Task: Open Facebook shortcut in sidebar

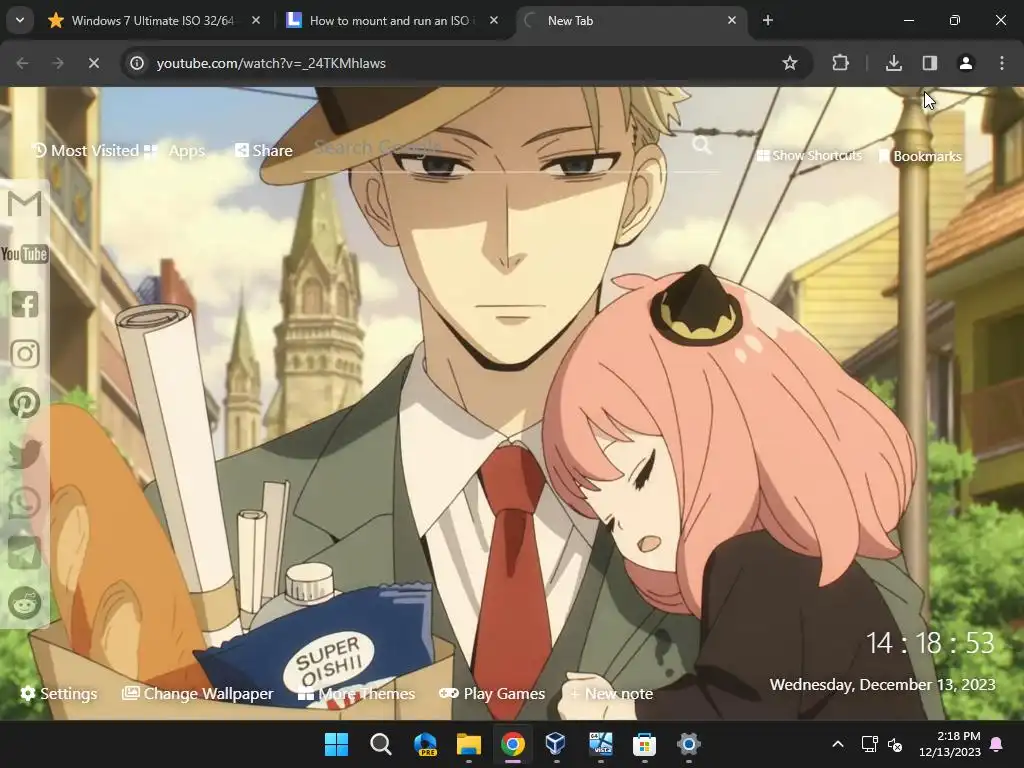Action: point(25,304)
